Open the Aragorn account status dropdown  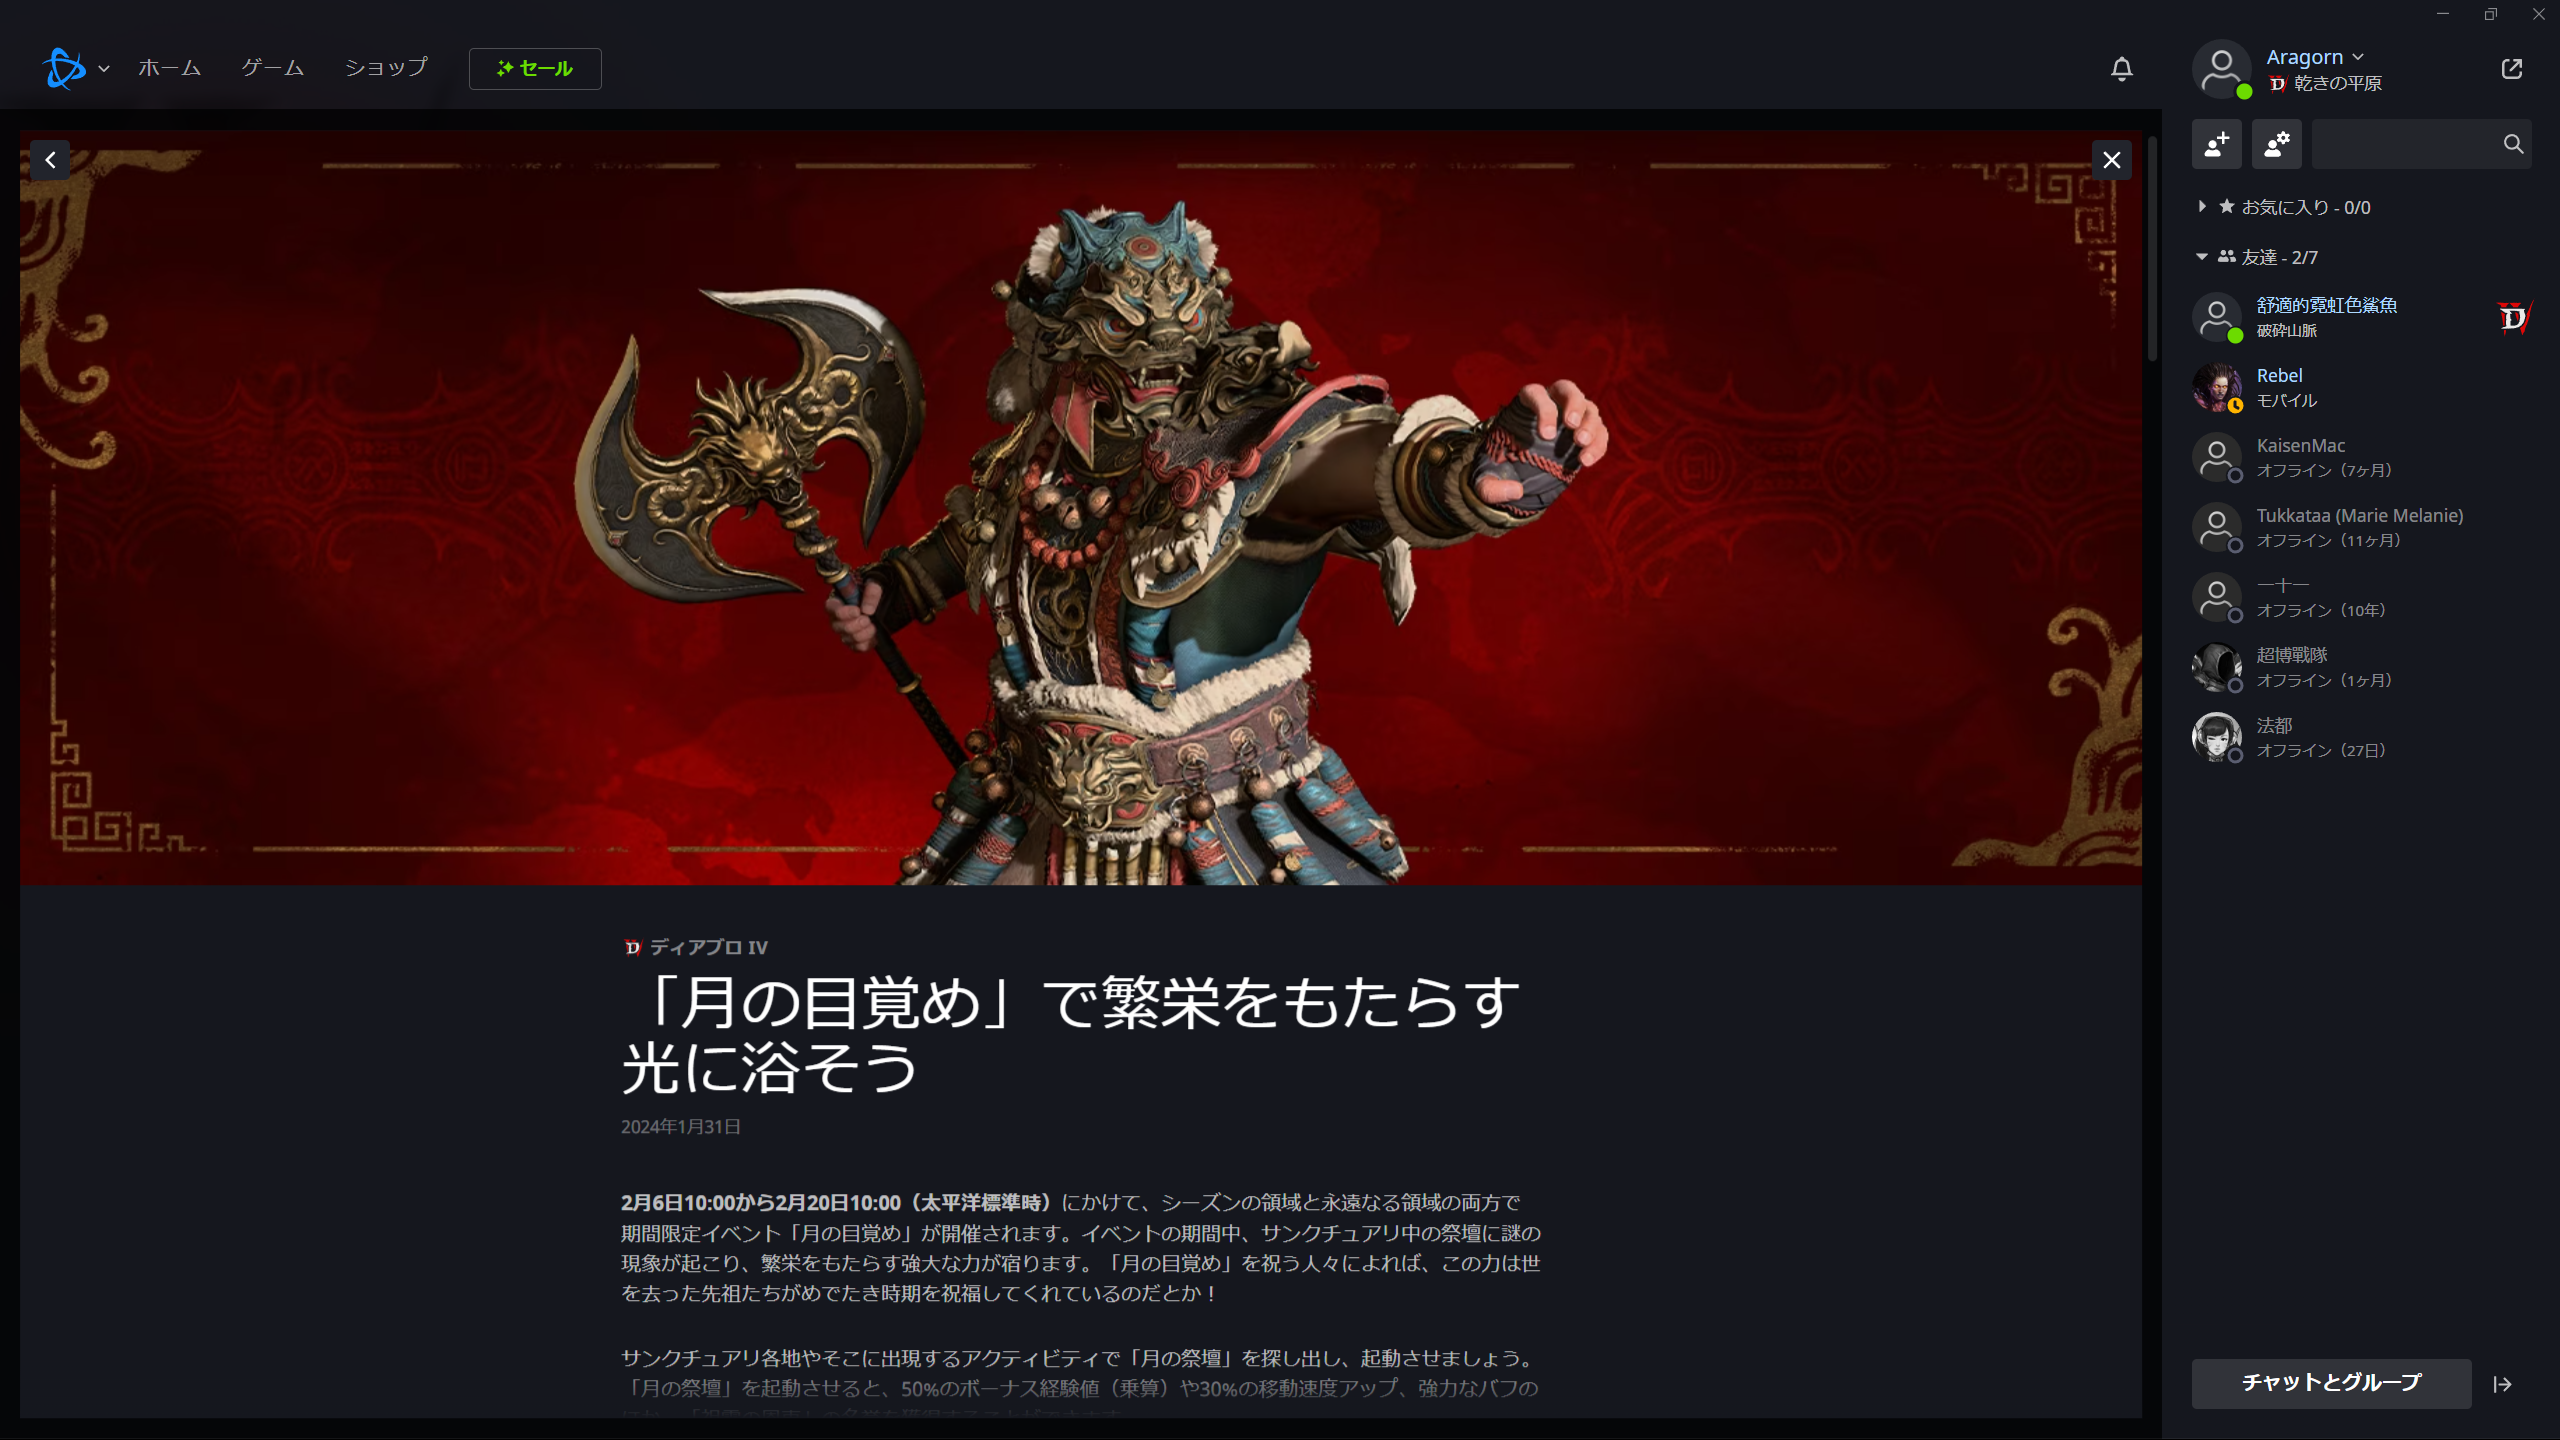click(x=2314, y=57)
